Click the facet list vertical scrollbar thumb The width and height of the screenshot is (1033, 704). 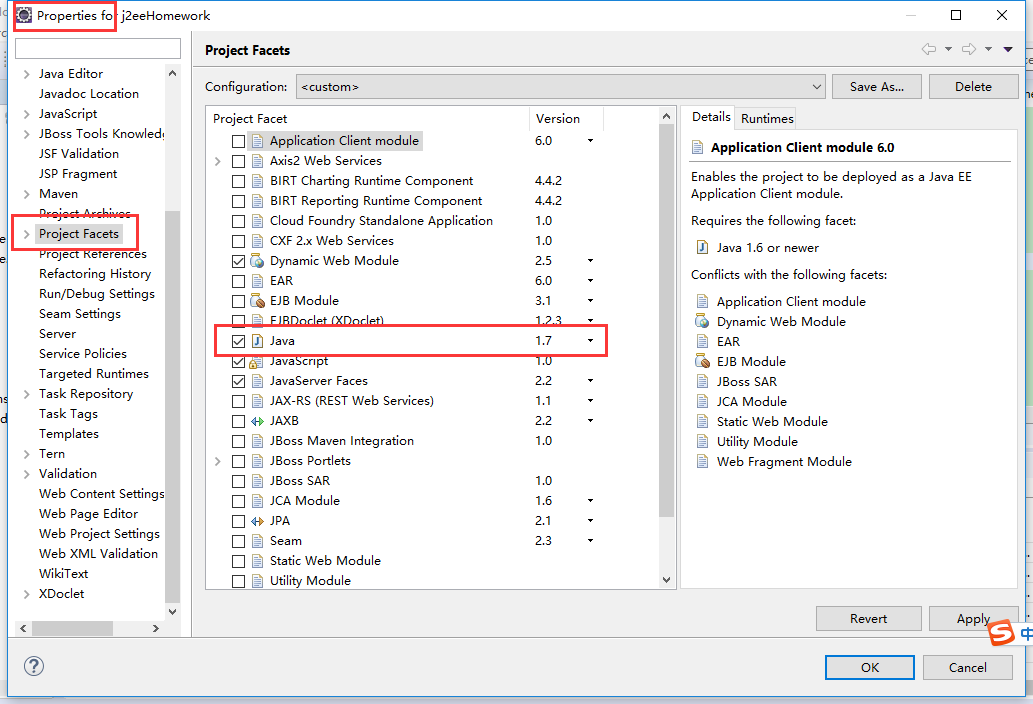[x=666, y=320]
